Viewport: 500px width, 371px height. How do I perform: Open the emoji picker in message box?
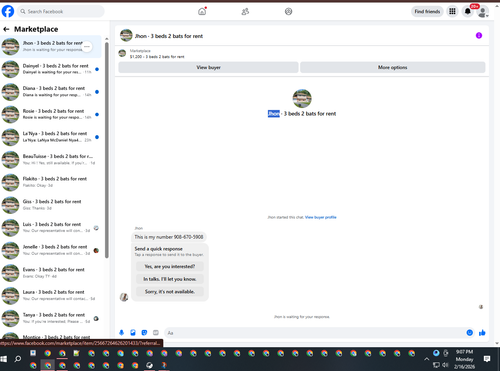coord(469,333)
